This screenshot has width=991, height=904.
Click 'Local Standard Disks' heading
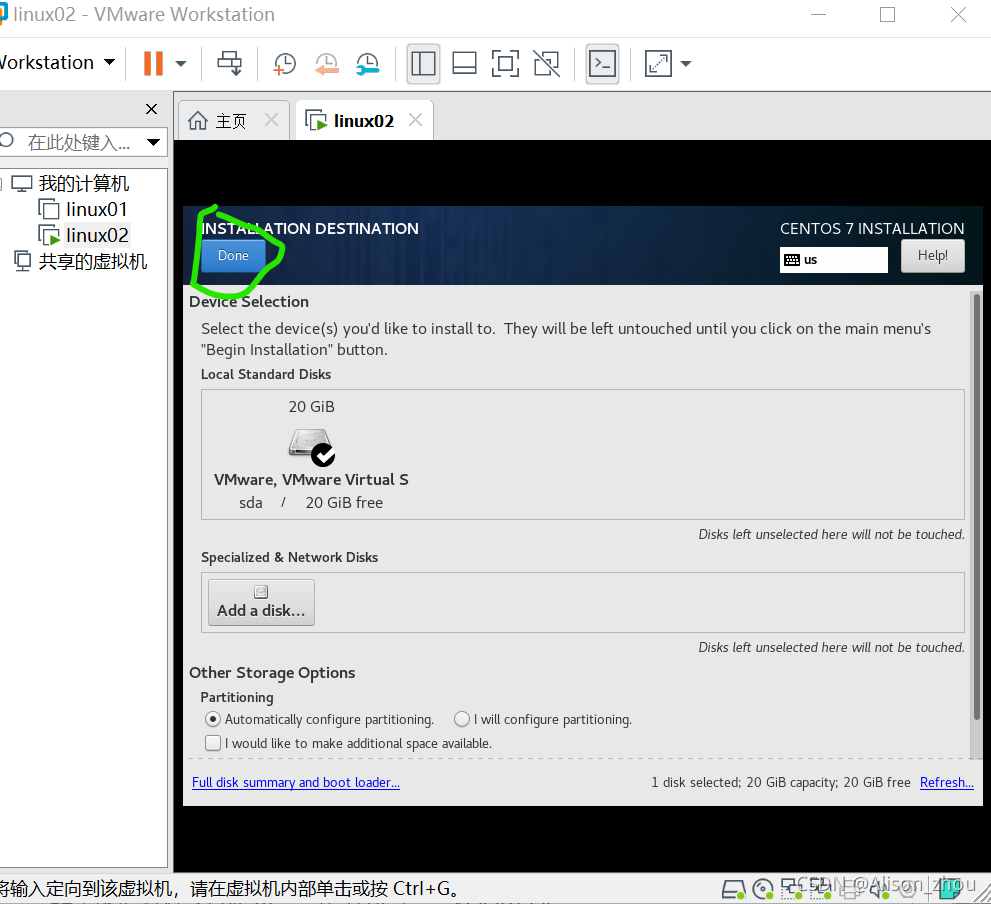point(266,374)
